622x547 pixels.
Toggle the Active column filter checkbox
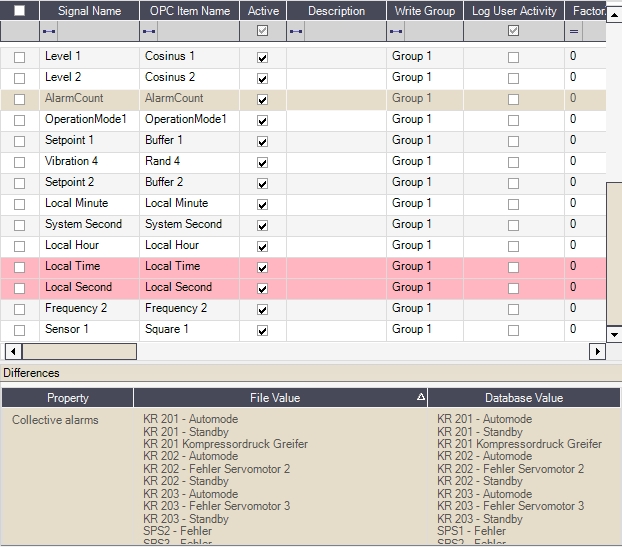tap(262, 32)
